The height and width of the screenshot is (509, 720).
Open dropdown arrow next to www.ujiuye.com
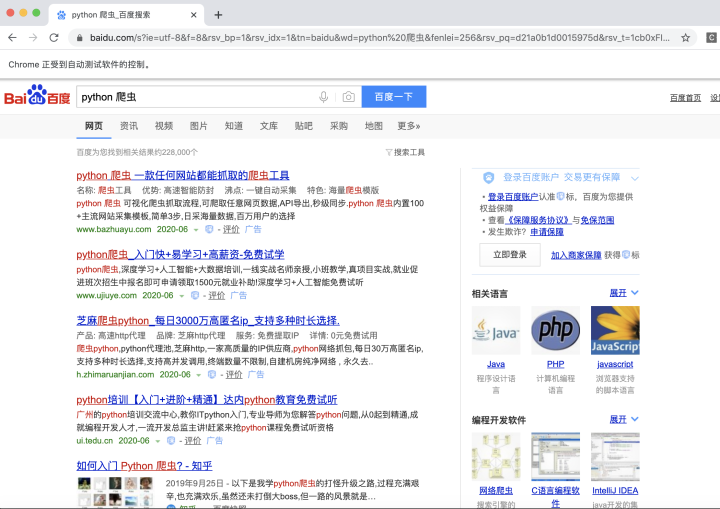(x=181, y=296)
